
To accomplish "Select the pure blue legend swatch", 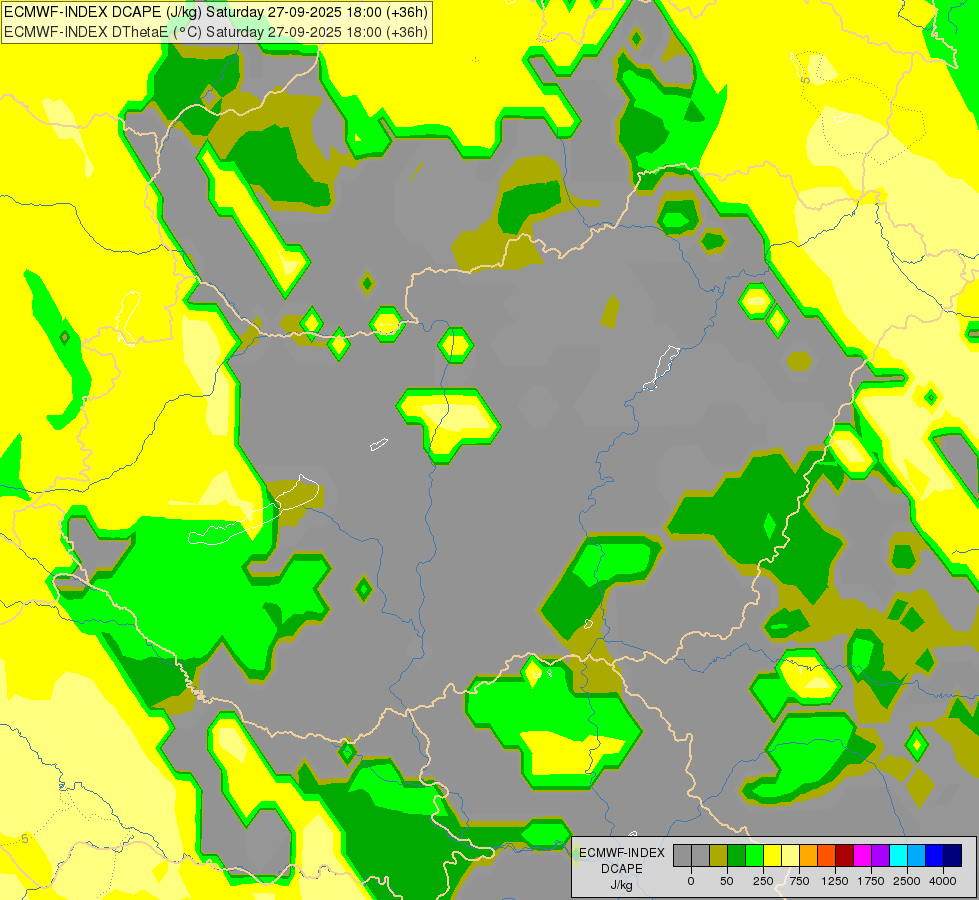I will (935, 856).
